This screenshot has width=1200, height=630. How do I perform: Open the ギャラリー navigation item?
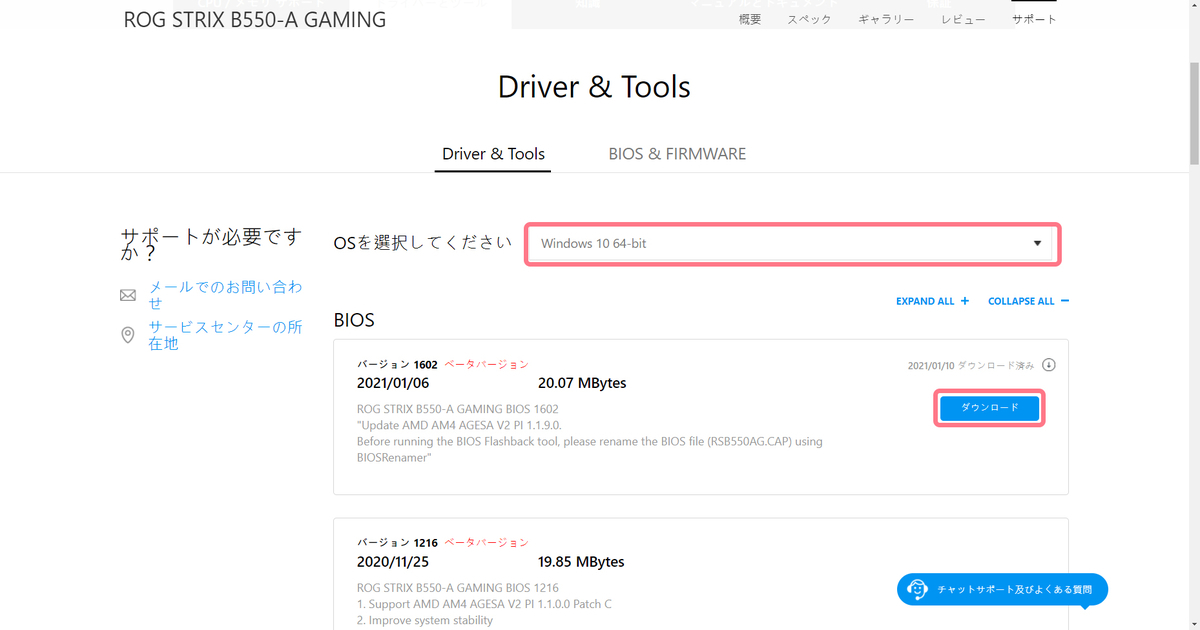[x=886, y=19]
